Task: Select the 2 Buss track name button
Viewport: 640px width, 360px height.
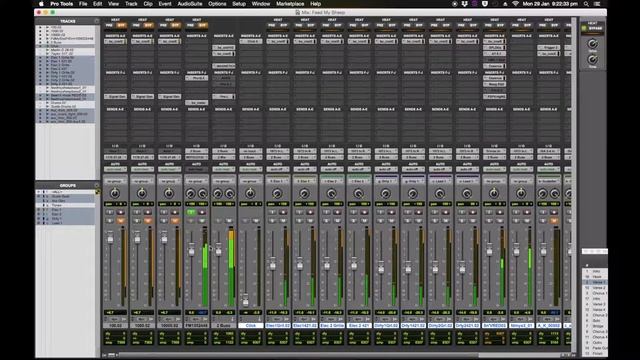Action: tap(223, 326)
